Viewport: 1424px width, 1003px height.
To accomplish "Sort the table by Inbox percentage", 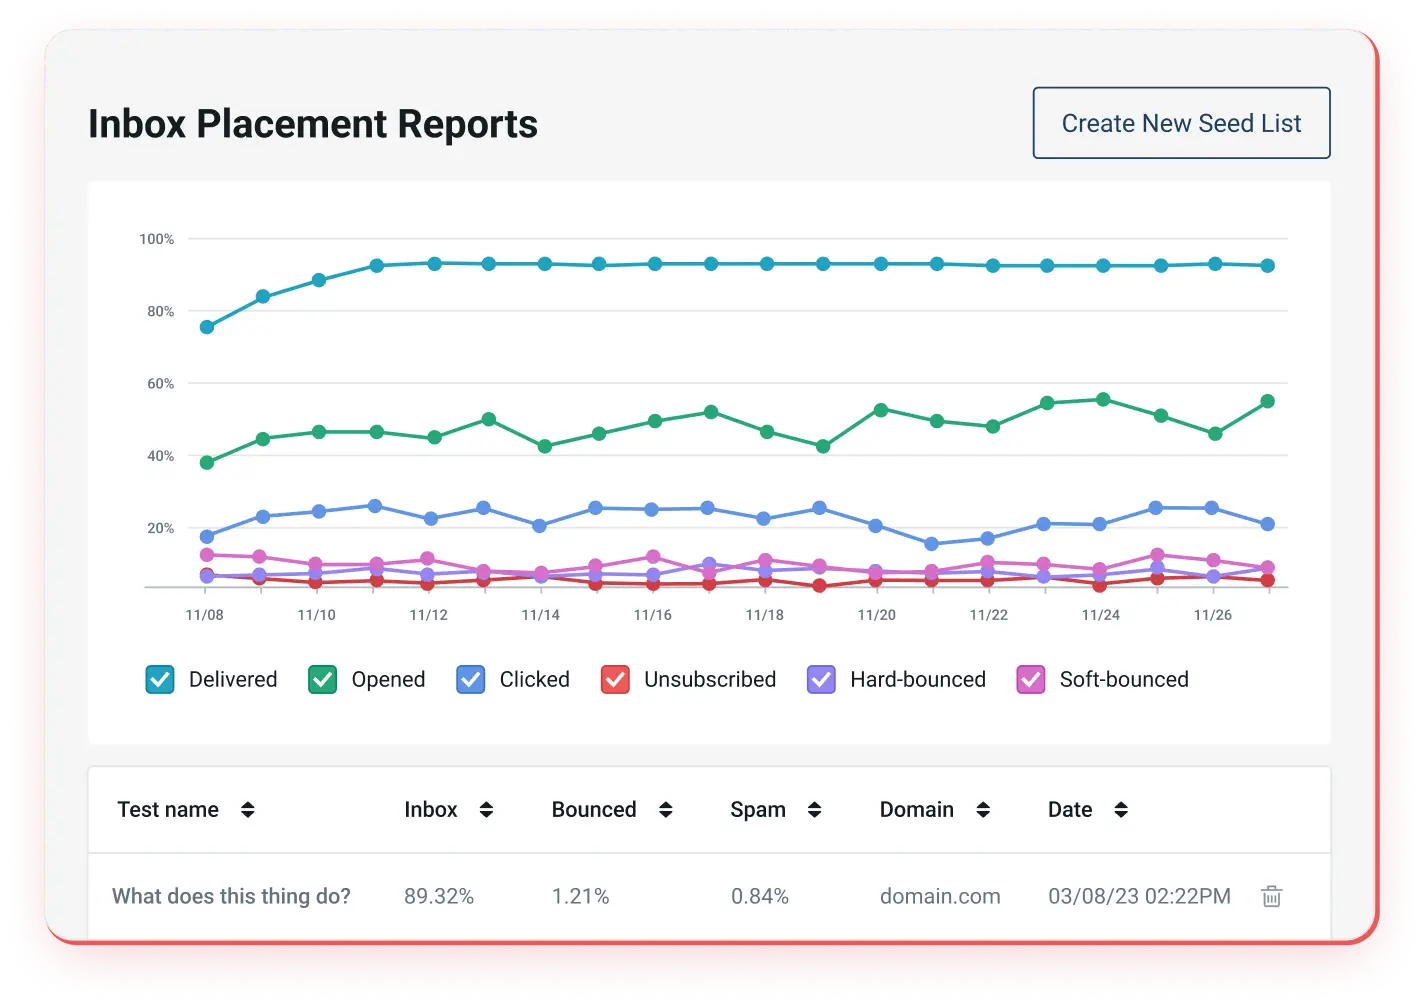I will pos(487,810).
